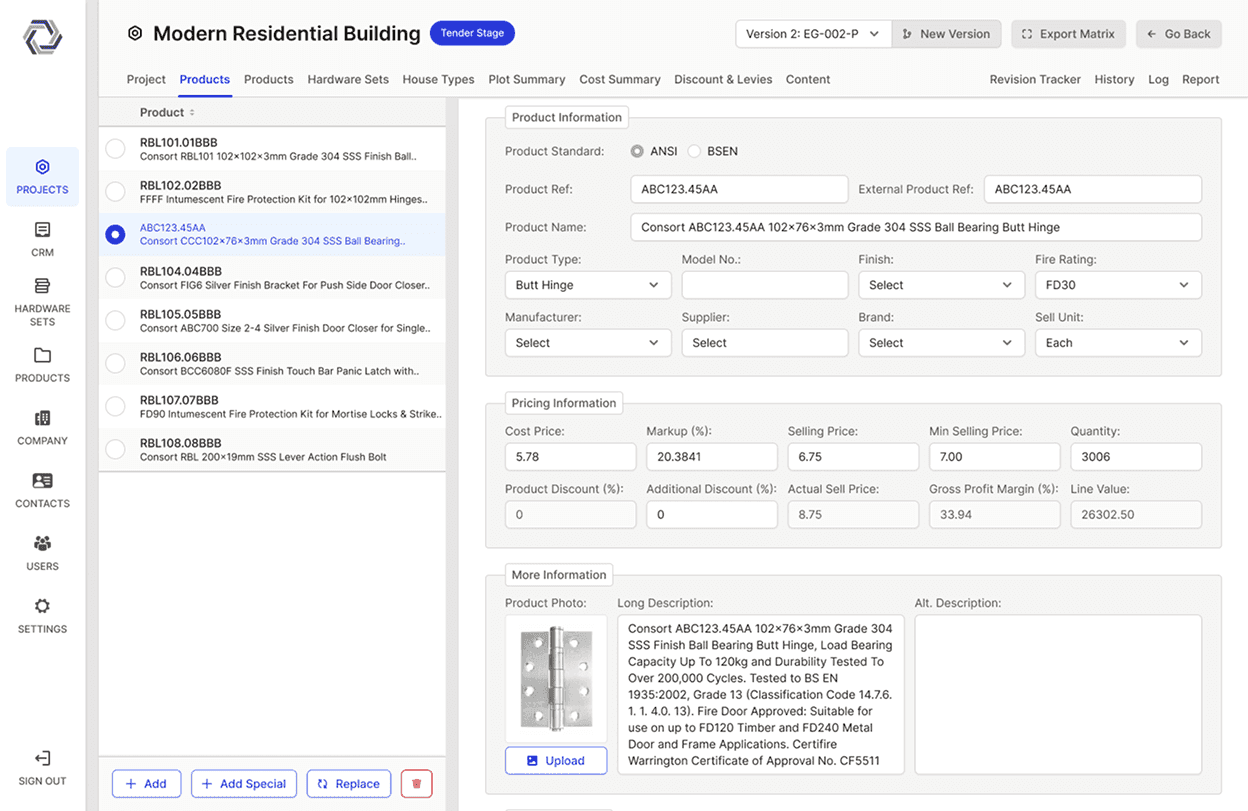Open the Supplier select field
This screenshot has width=1248, height=811.
pyautogui.click(x=765, y=343)
